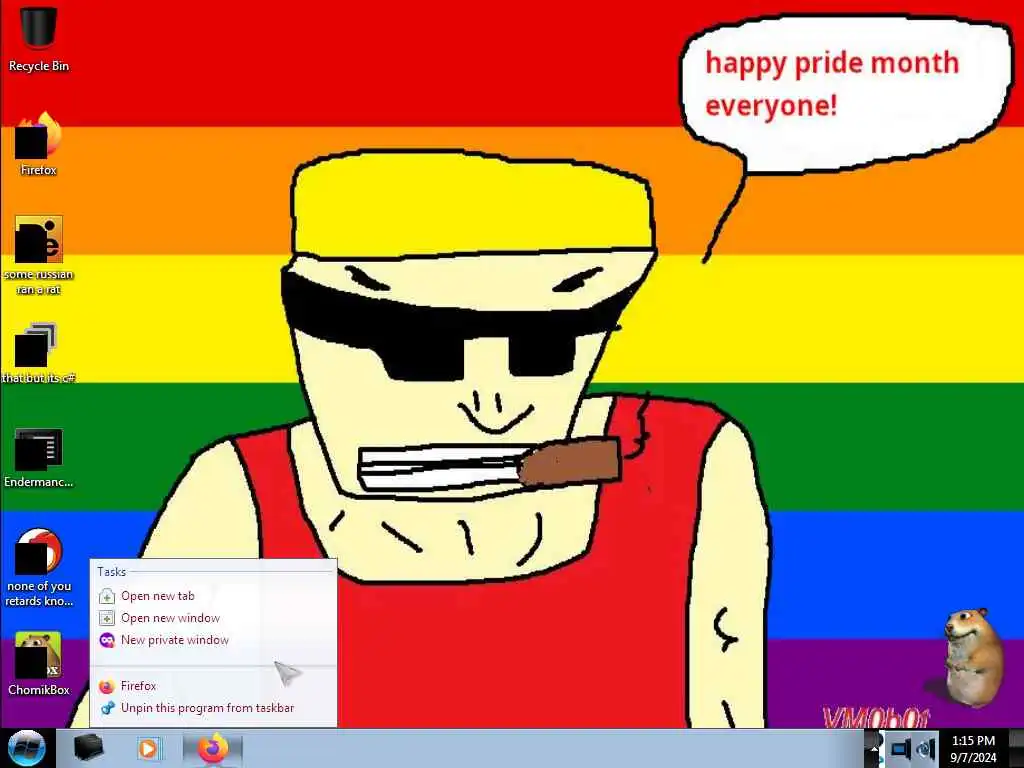Open the Recycle Bin desktop icon
Screen dimensions: 1024x768
(39, 37)
